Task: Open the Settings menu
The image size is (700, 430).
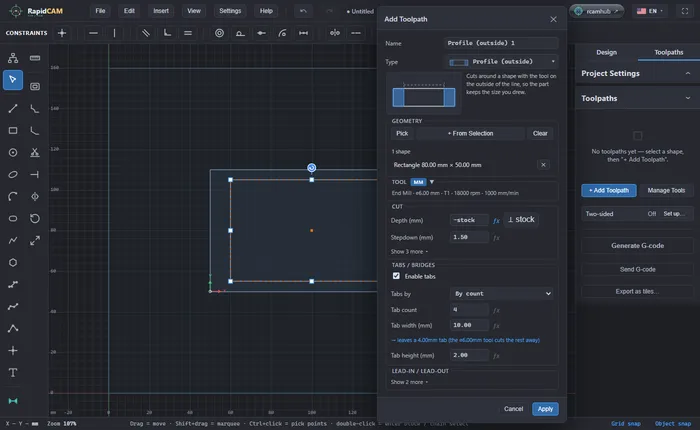Action: [x=230, y=11]
